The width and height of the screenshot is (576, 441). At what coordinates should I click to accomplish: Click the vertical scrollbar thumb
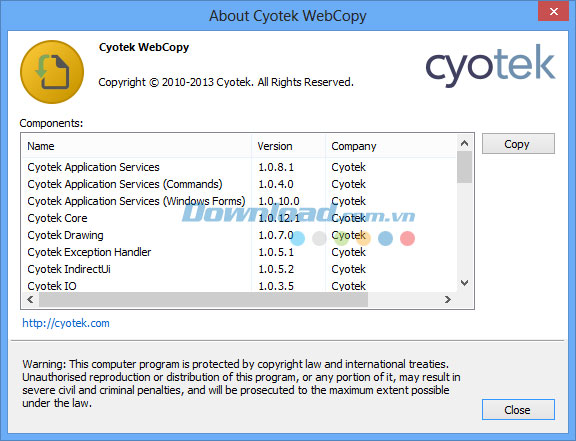464,167
